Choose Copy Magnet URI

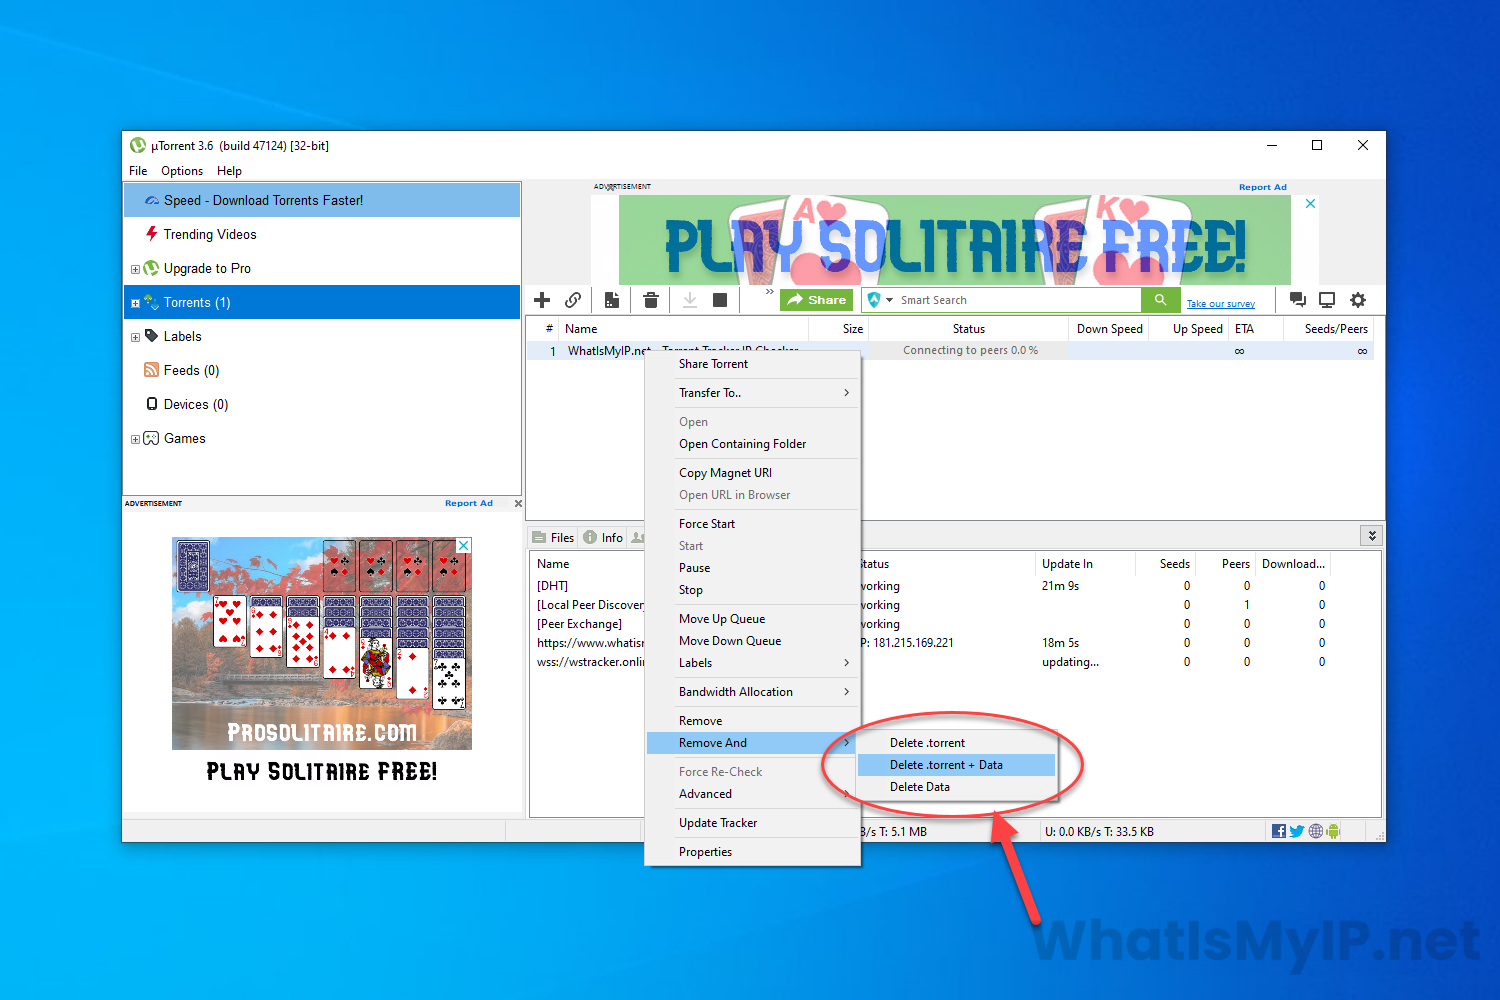pos(753,473)
